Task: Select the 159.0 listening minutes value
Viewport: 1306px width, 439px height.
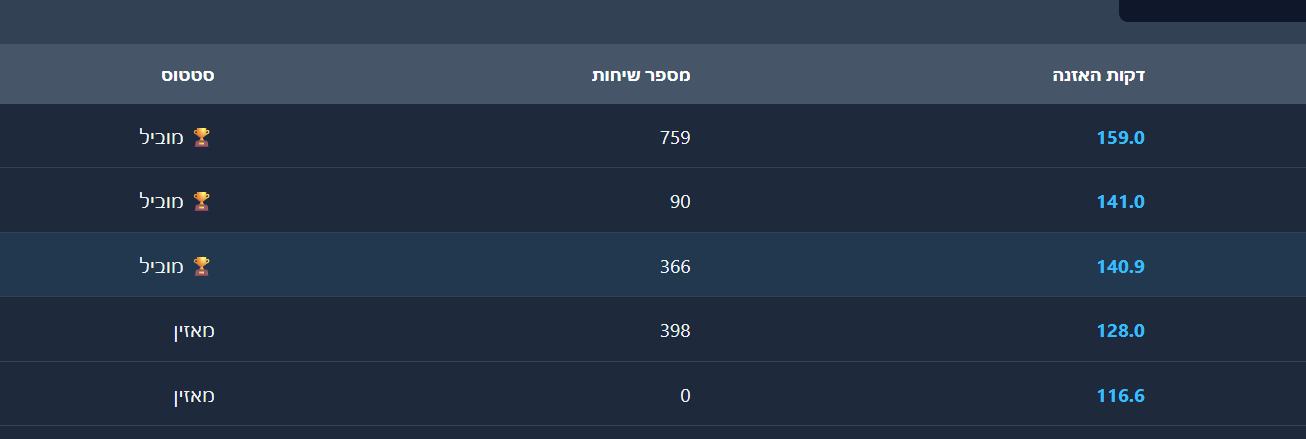Action: pos(1120,137)
